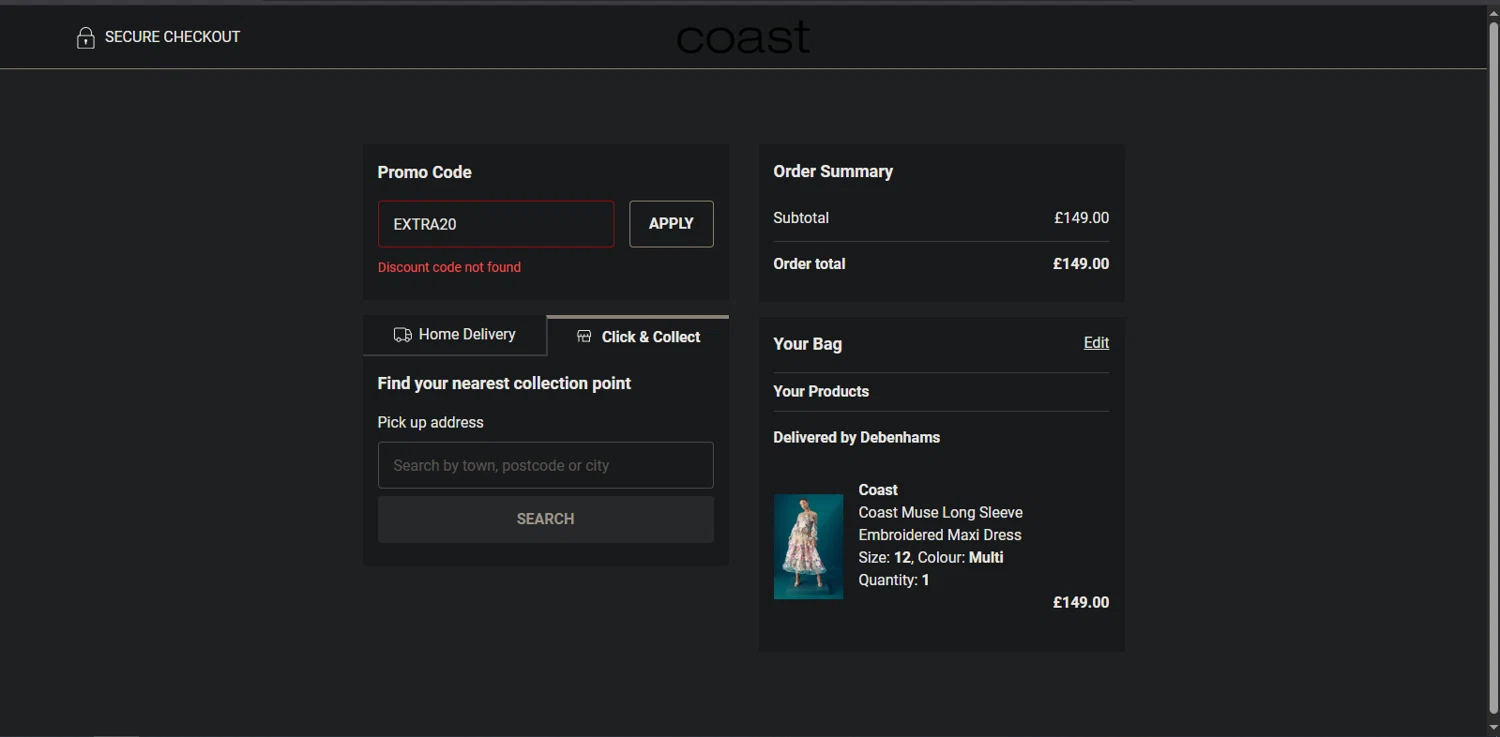This screenshot has height=737, width=1500.
Task: Click the Order total amount £149.00
Action: [x=1081, y=264]
